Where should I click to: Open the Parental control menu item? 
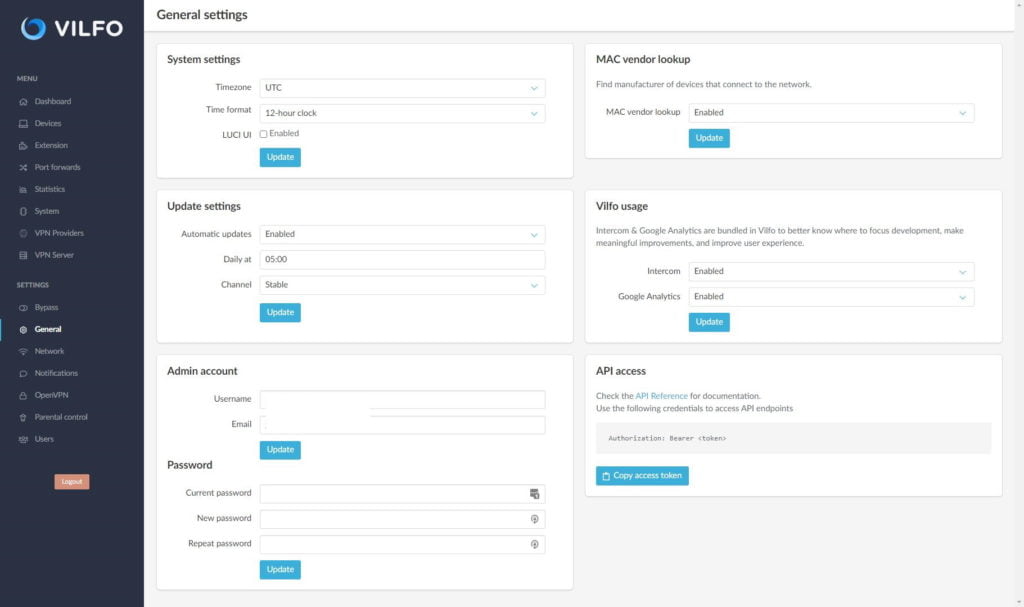[61, 417]
